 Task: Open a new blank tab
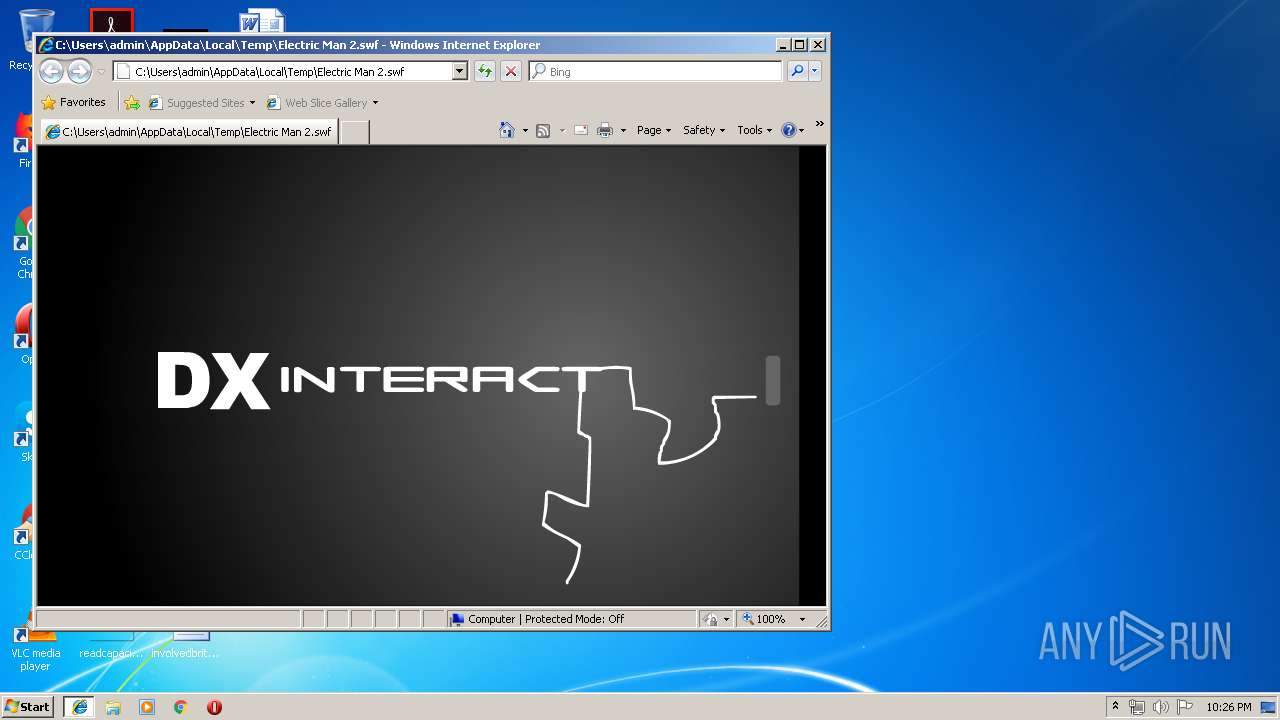pos(354,132)
